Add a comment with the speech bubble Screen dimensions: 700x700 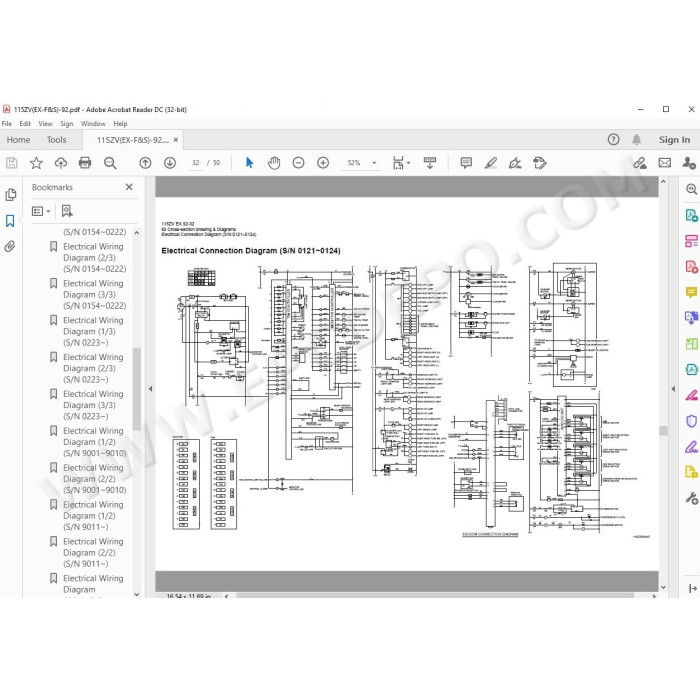point(466,163)
